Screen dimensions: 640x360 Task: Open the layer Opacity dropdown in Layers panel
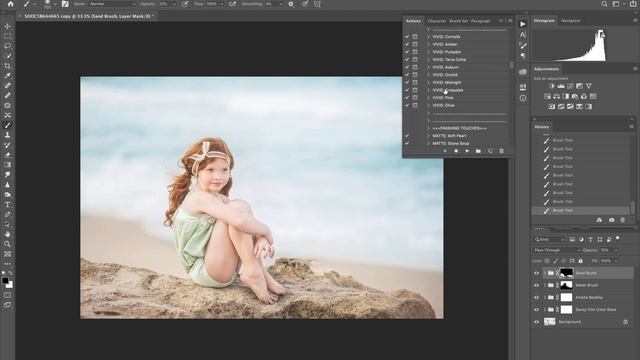coord(616,250)
